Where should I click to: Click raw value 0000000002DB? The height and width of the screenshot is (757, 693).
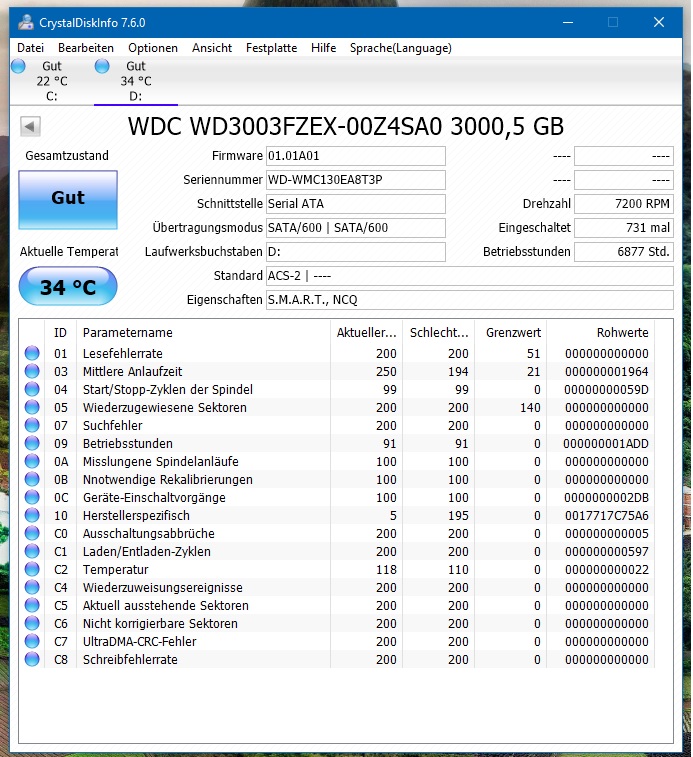(x=606, y=498)
